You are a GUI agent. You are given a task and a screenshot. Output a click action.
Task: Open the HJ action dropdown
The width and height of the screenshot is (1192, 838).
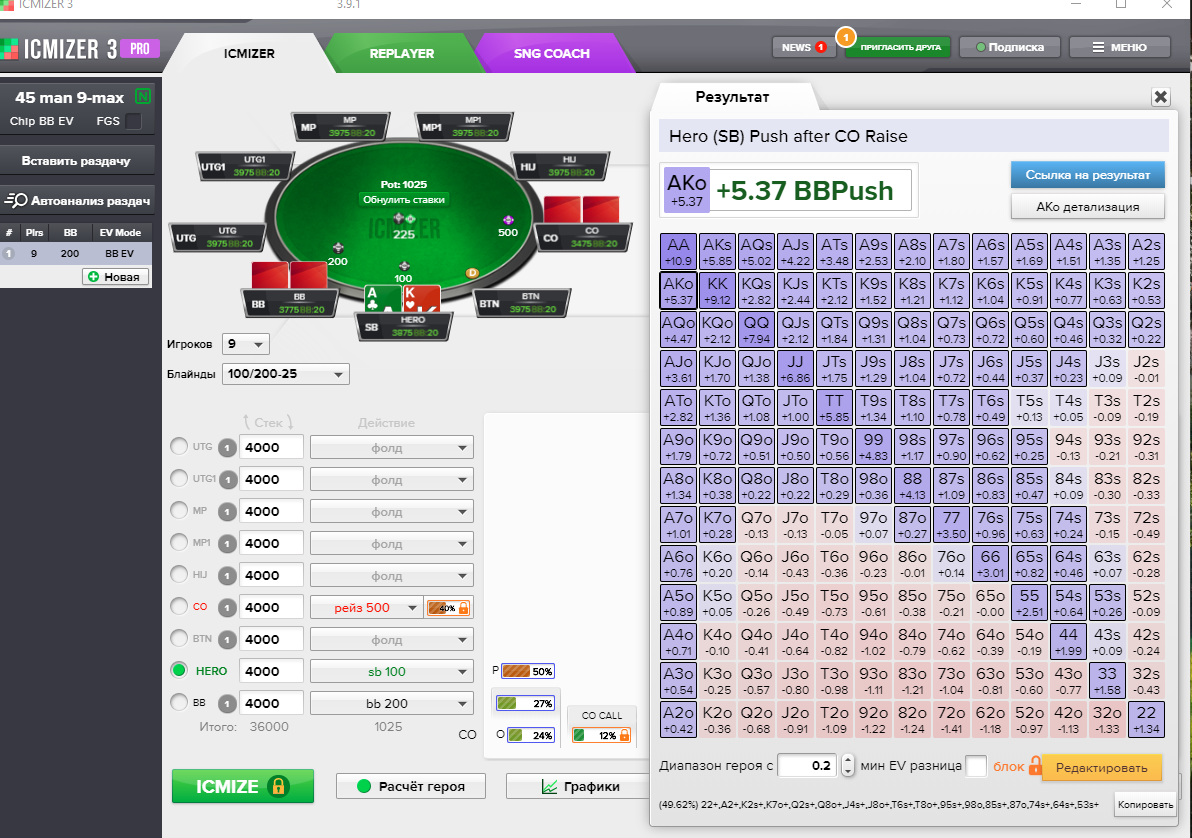pyautogui.click(x=392, y=576)
